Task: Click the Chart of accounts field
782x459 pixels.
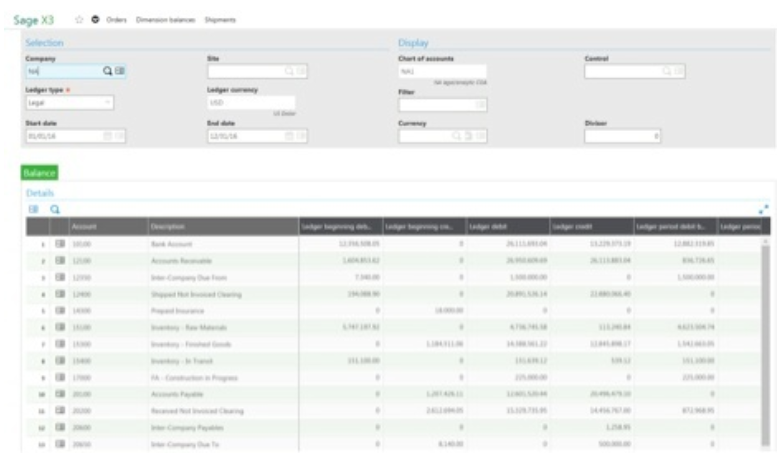Action: (x=442, y=71)
